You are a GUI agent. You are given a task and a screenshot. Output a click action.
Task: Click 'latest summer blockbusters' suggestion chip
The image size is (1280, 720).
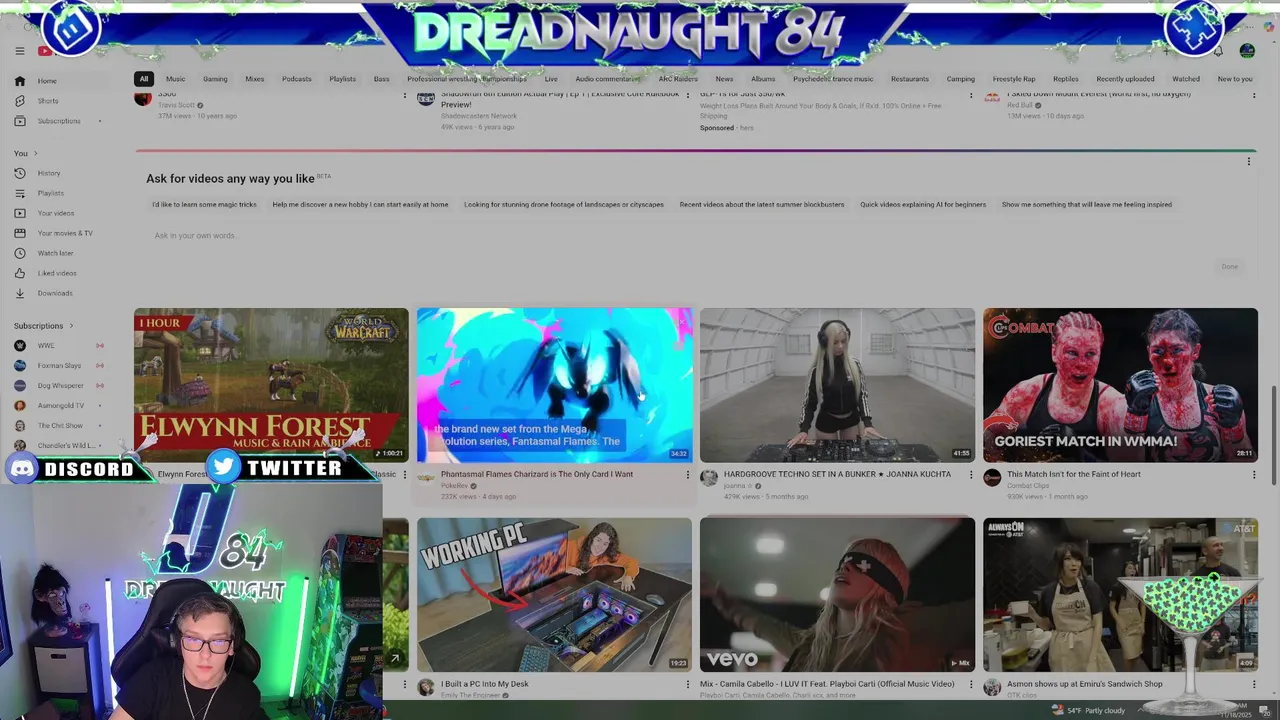pyautogui.click(x=762, y=205)
